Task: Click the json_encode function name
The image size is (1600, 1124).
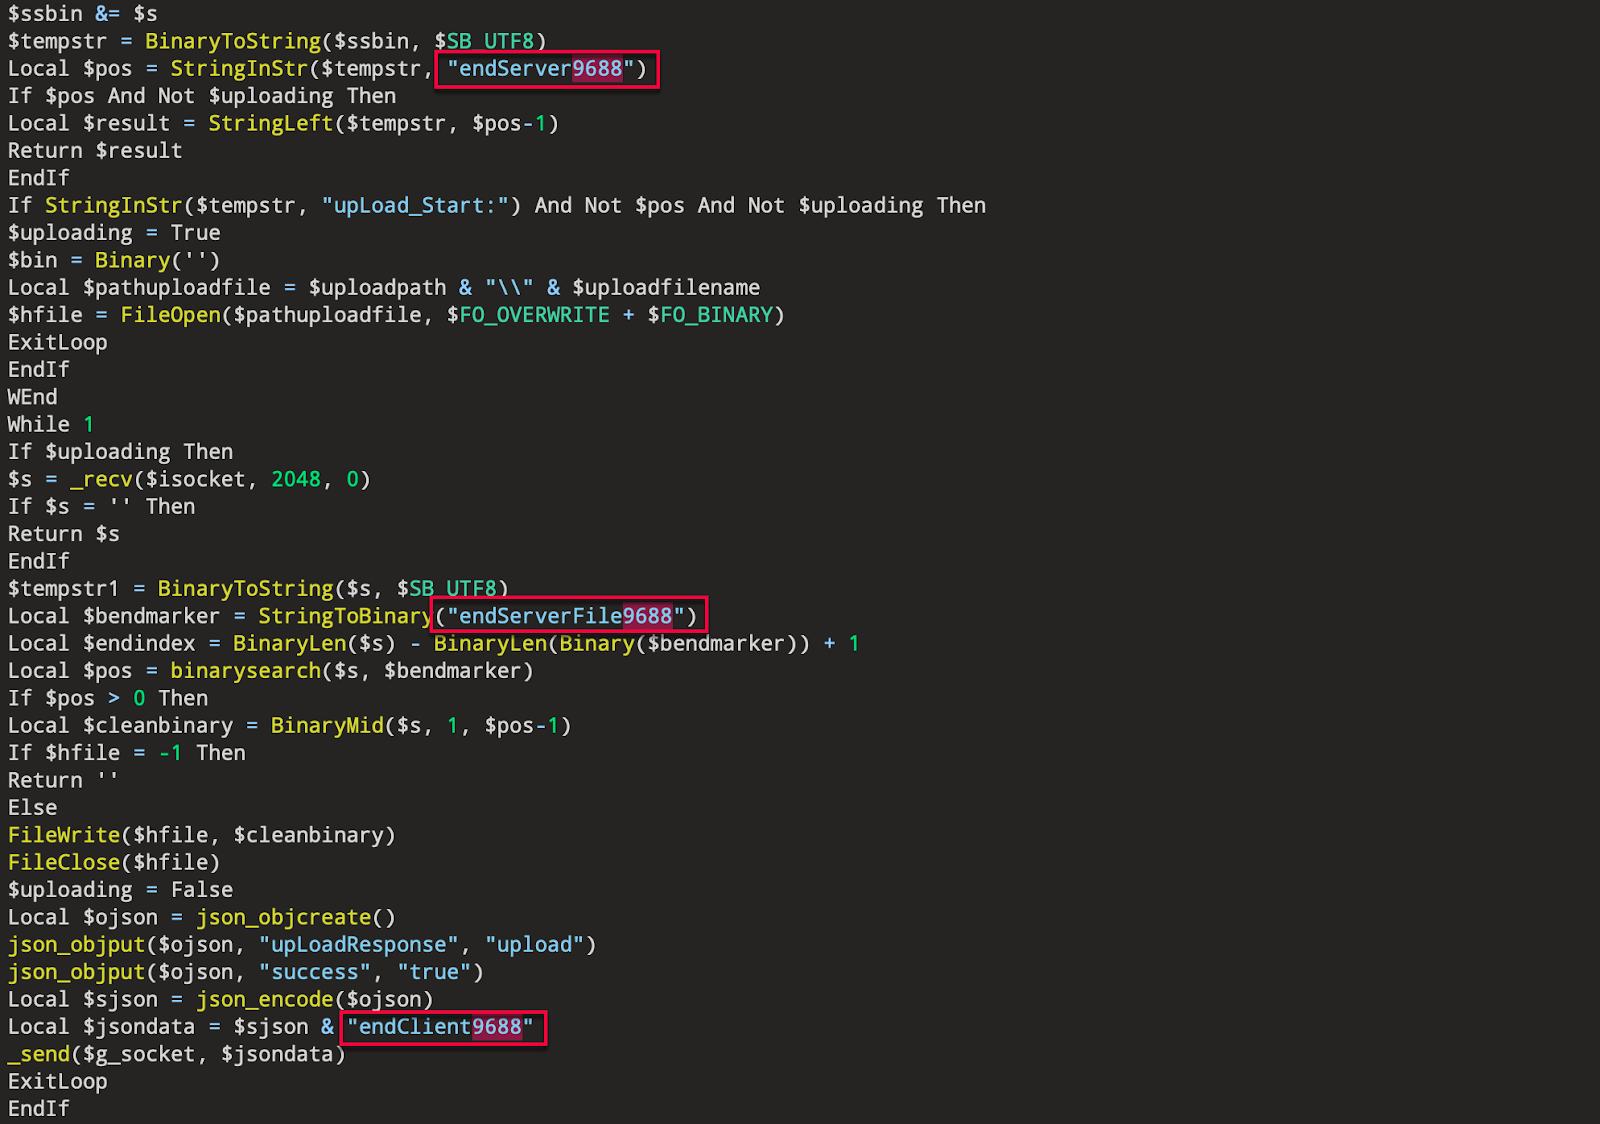Action: pyautogui.click(x=265, y=998)
